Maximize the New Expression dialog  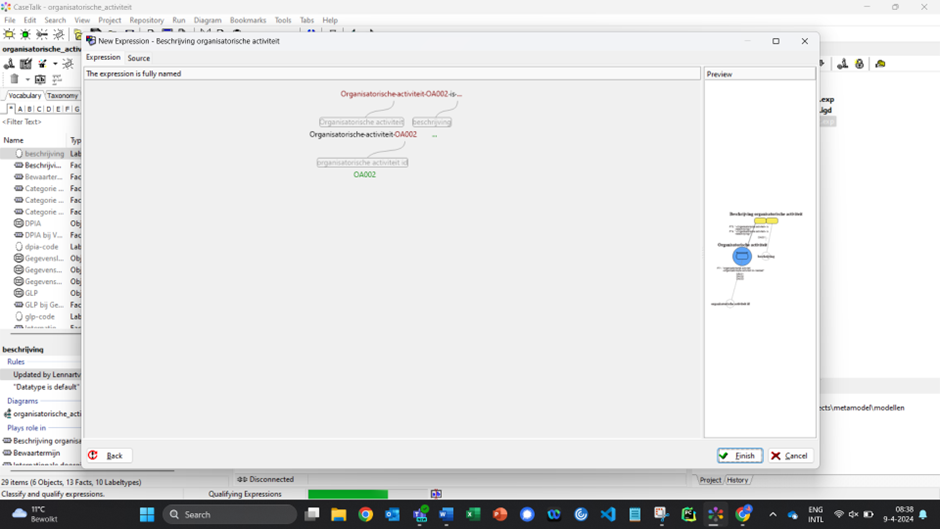tap(776, 41)
